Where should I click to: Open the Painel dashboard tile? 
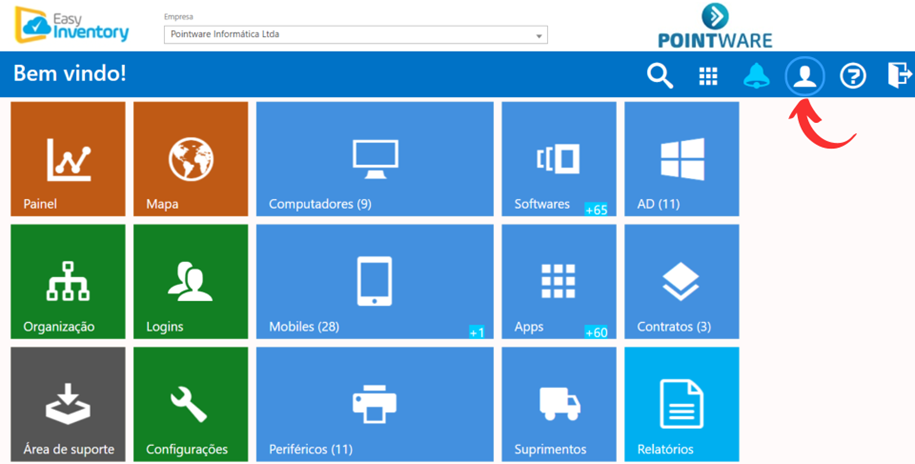point(68,160)
